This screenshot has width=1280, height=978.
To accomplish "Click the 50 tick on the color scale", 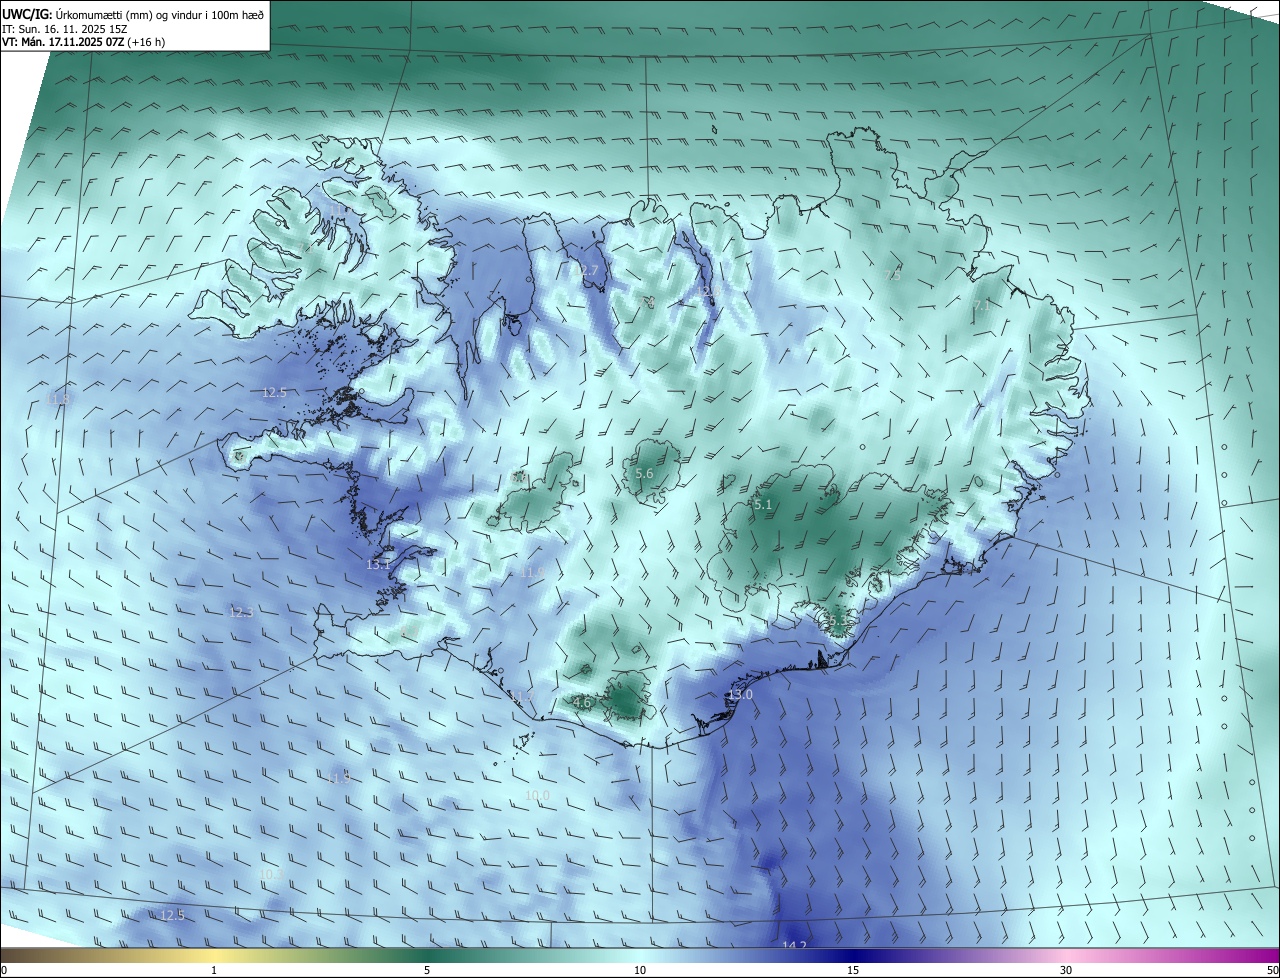I will (x=1272, y=970).
